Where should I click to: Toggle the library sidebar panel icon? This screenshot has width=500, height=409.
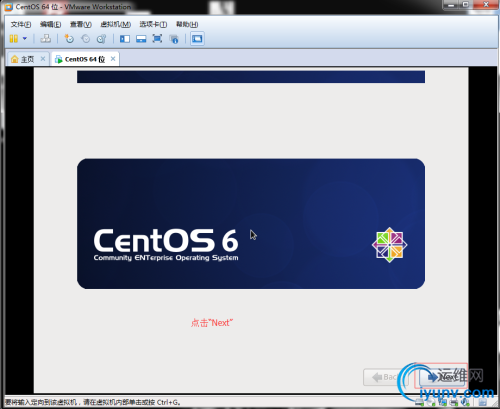[x=125, y=39]
